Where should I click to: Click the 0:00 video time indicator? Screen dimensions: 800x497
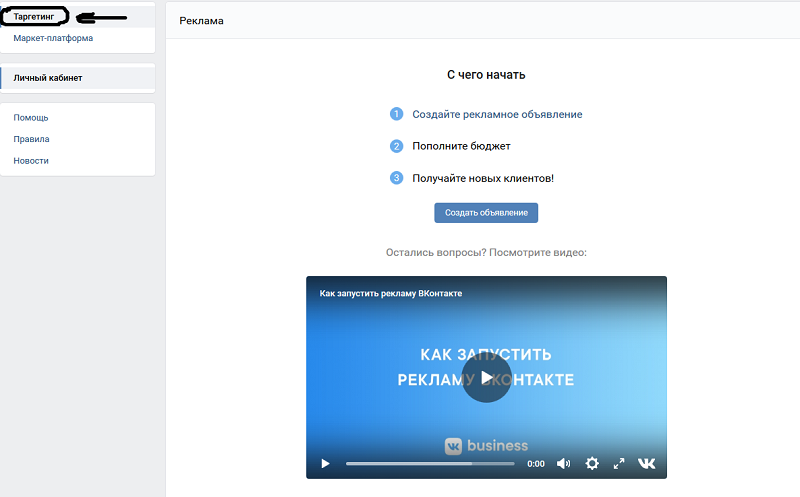536,464
